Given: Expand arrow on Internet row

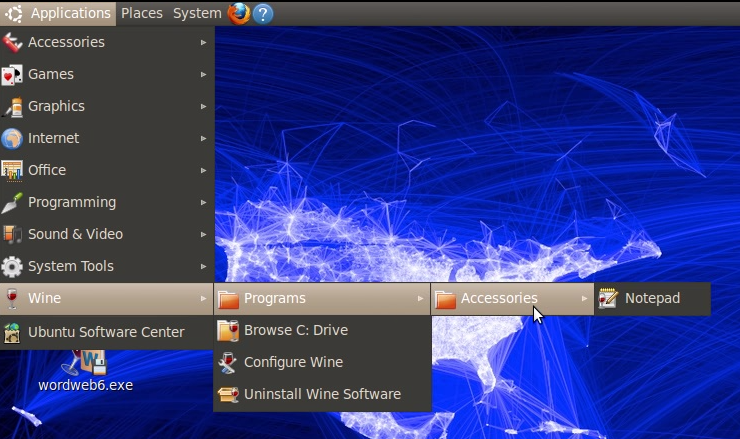Looking at the screenshot, I should (x=203, y=138).
